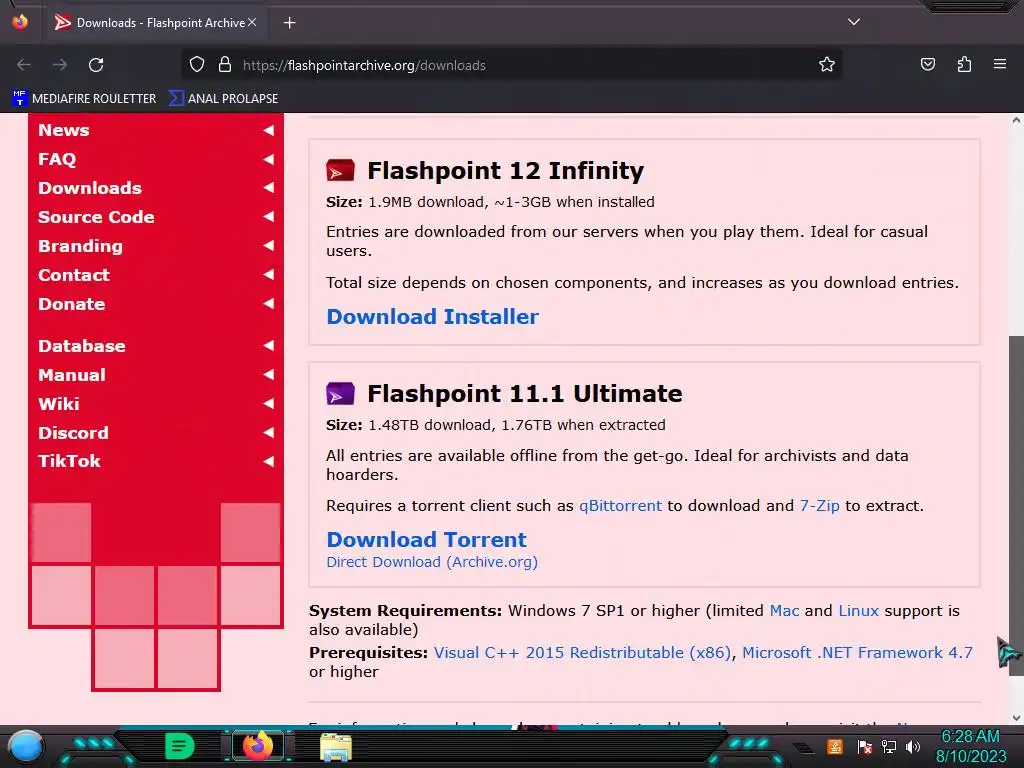Reload the Flashpoint downloads page
This screenshot has width=1024, height=768.
click(x=96, y=65)
